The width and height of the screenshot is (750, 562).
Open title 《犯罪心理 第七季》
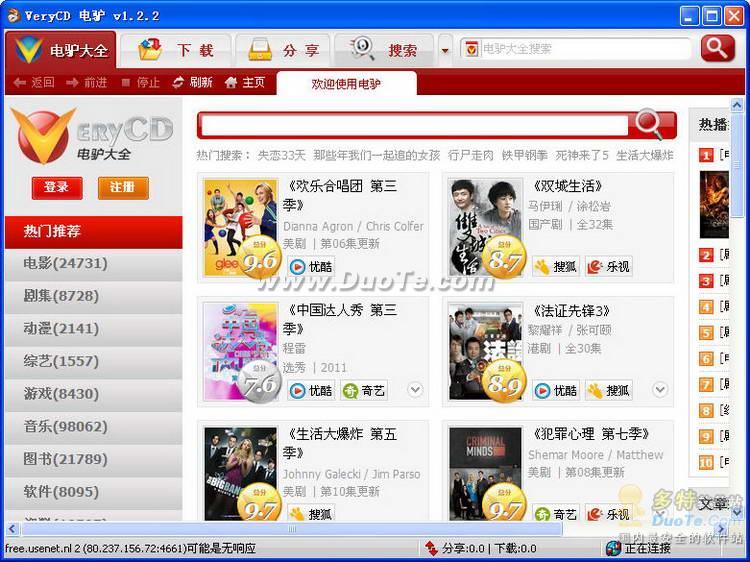point(591,434)
